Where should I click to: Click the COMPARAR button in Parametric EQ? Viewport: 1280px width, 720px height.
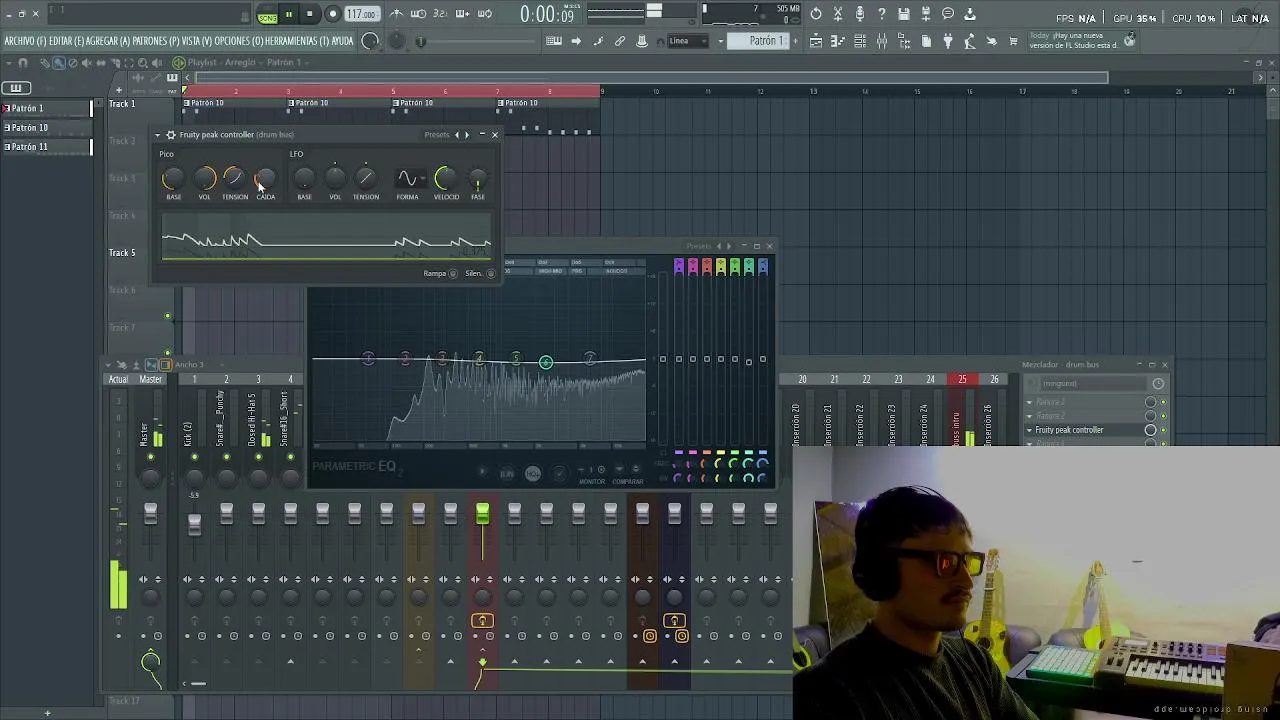point(628,482)
